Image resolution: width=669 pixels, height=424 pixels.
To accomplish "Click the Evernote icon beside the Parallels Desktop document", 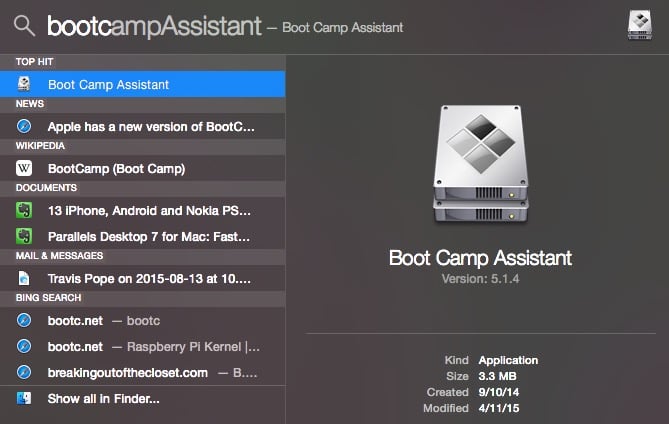I will click(24, 236).
